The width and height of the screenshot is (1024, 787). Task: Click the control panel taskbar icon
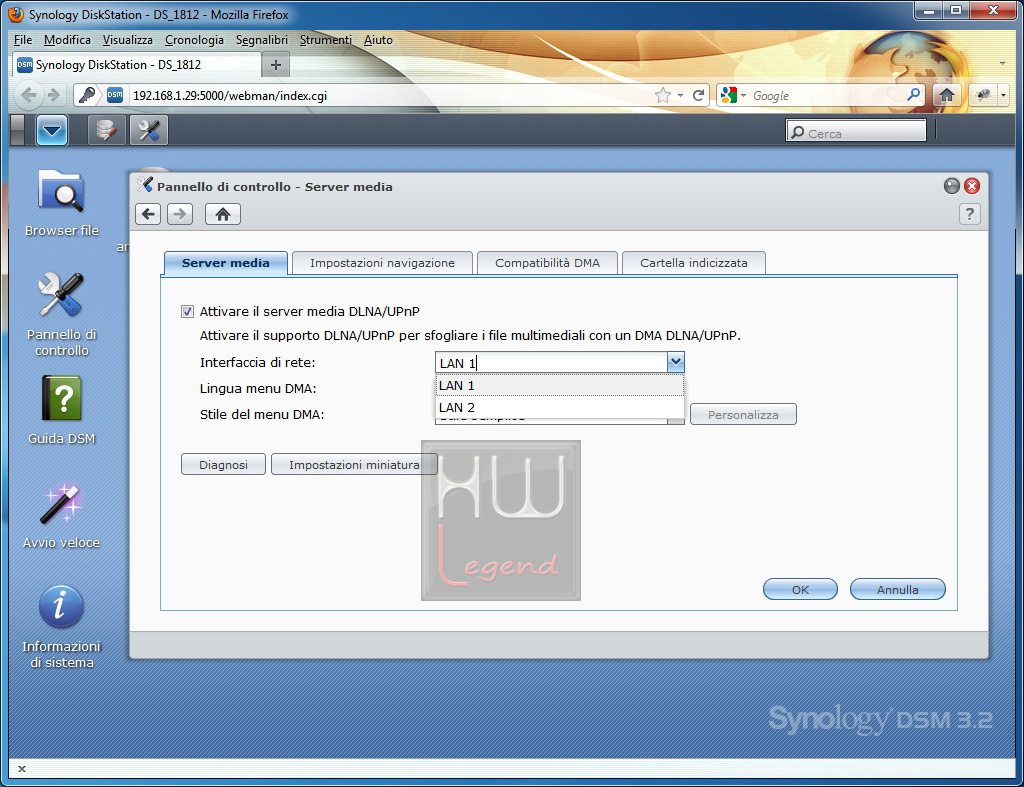(148, 131)
